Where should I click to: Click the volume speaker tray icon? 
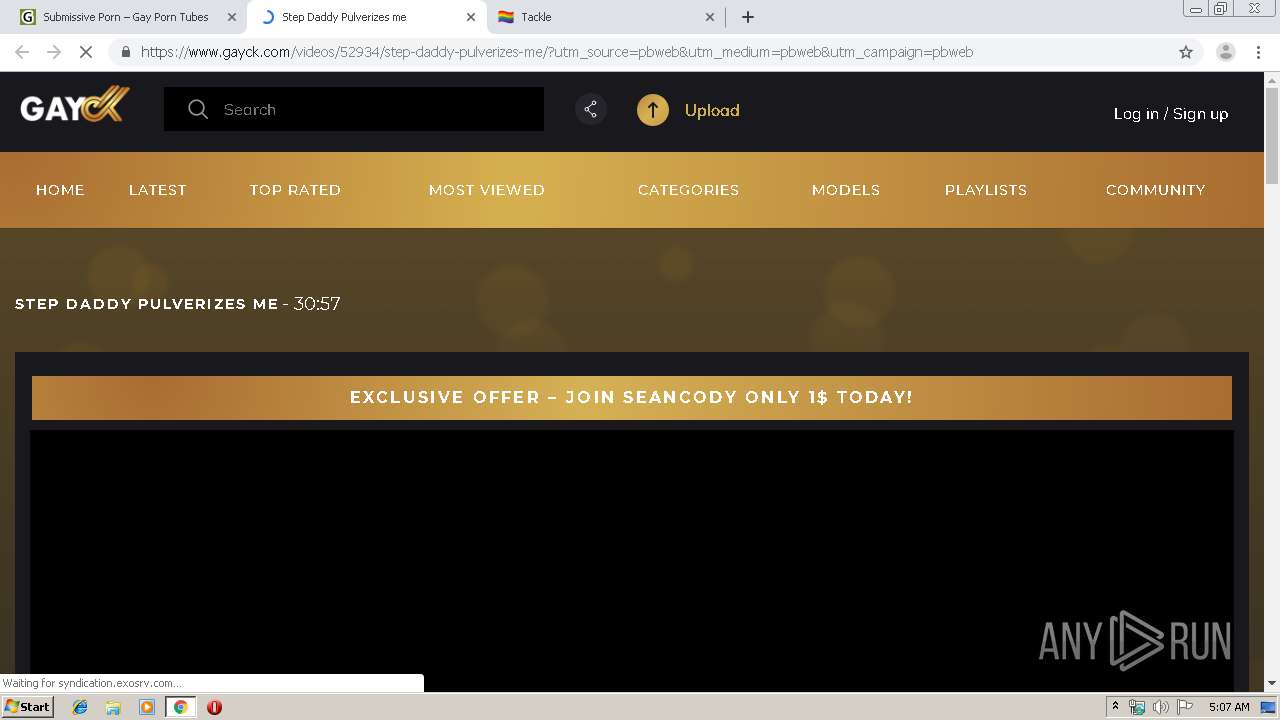[1160, 707]
